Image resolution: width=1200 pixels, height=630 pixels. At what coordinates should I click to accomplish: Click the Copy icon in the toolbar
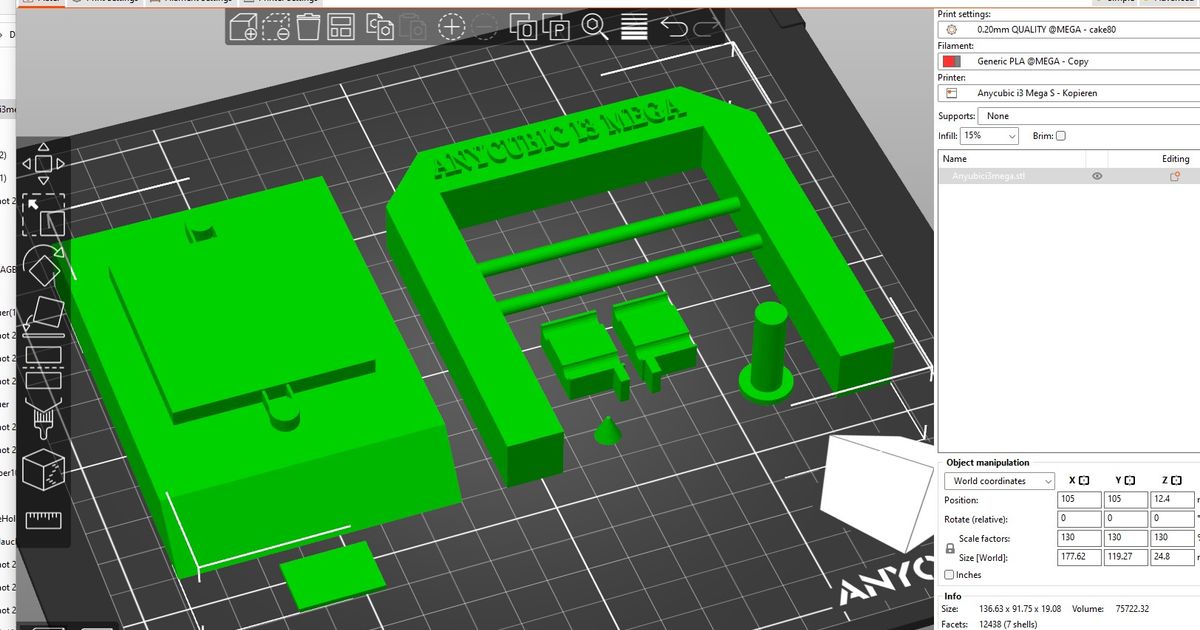tap(378, 27)
